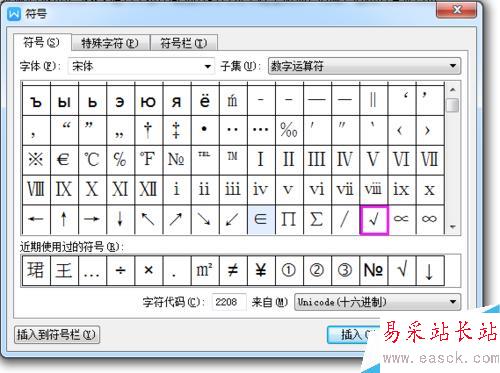This screenshot has height=373, width=500.
Task: Select the up-left diagonal arrow ↖
Action: point(149,220)
